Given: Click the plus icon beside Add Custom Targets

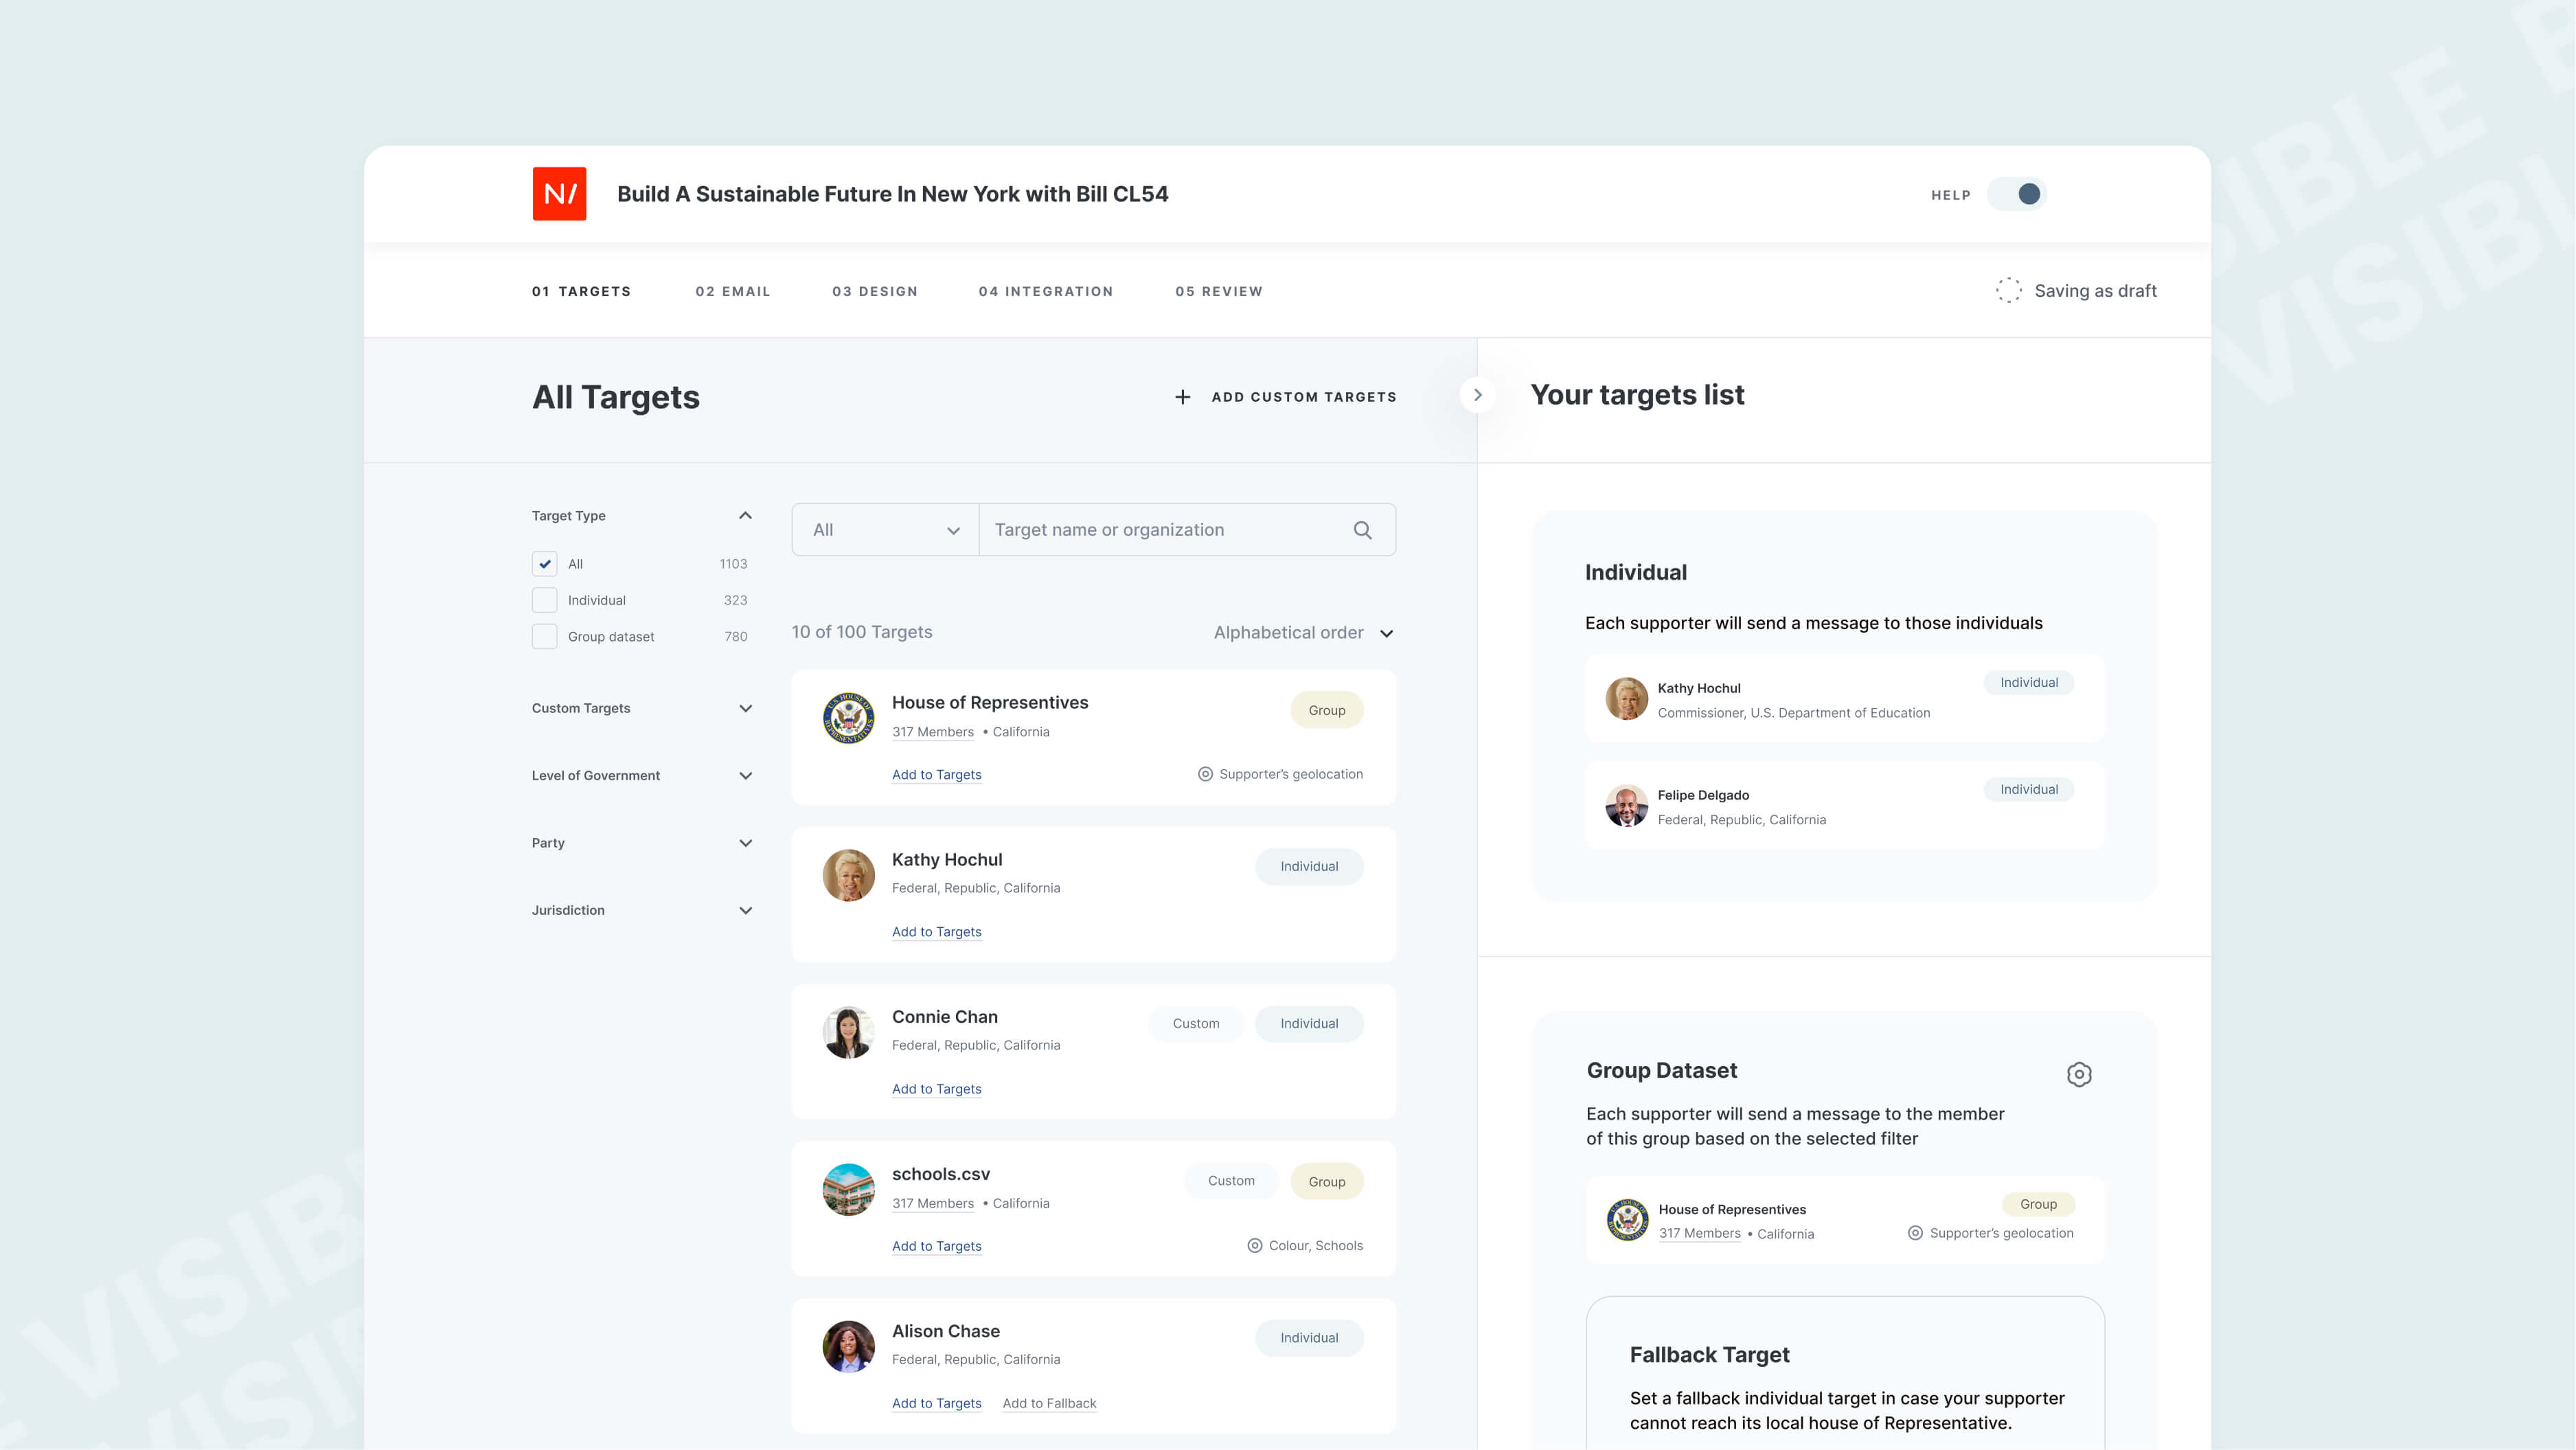Looking at the screenshot, I should coord(1182,396).
